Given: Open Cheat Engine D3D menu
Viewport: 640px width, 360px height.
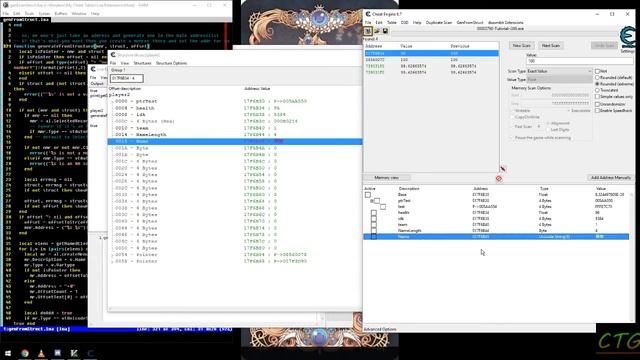Looking at the screenshot, I should click(404, 22).
